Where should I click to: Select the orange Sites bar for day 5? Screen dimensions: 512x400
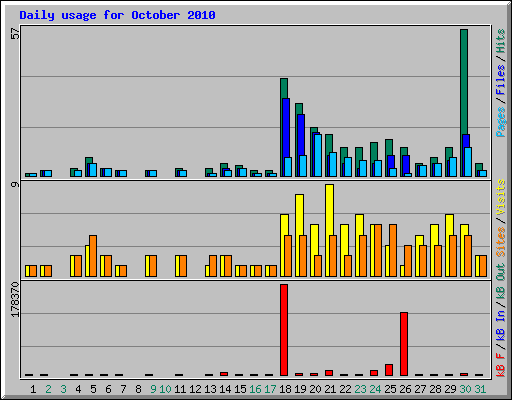point(93,256)
